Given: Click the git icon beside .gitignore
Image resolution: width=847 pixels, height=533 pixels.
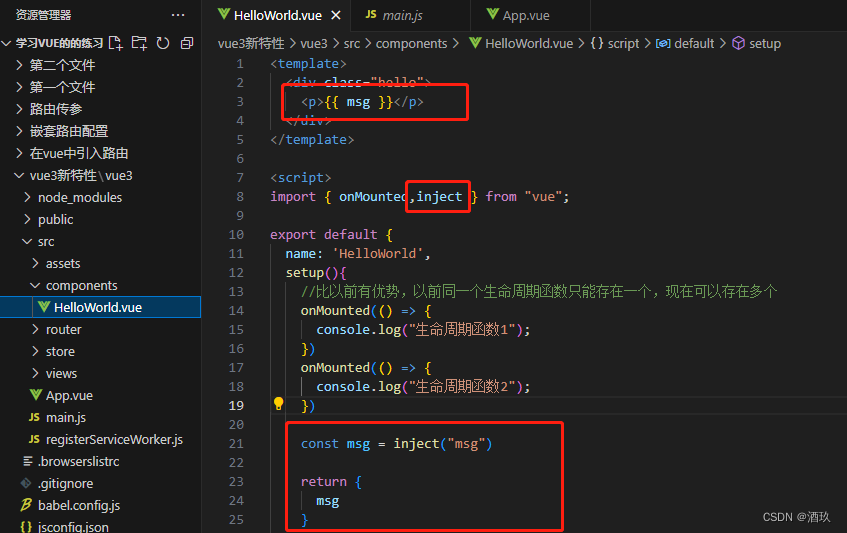Looking at the screenshot, I should coord(26,483).
